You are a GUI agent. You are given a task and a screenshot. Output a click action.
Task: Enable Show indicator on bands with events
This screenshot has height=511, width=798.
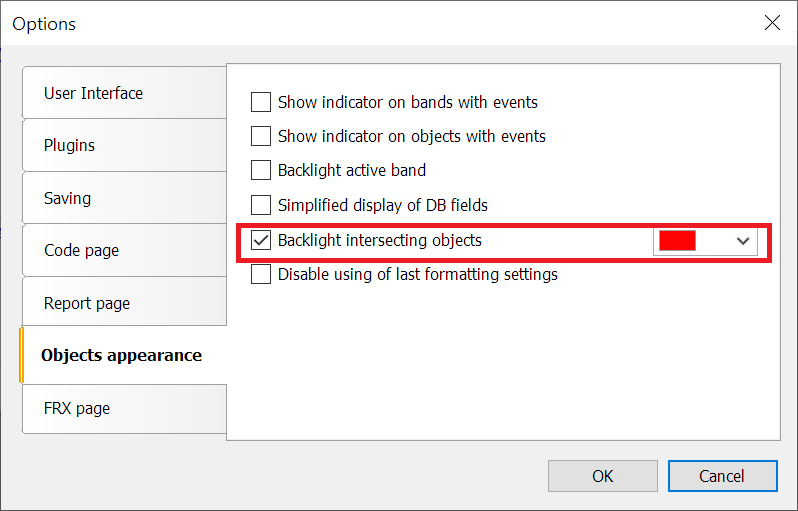tap(261, 102)
